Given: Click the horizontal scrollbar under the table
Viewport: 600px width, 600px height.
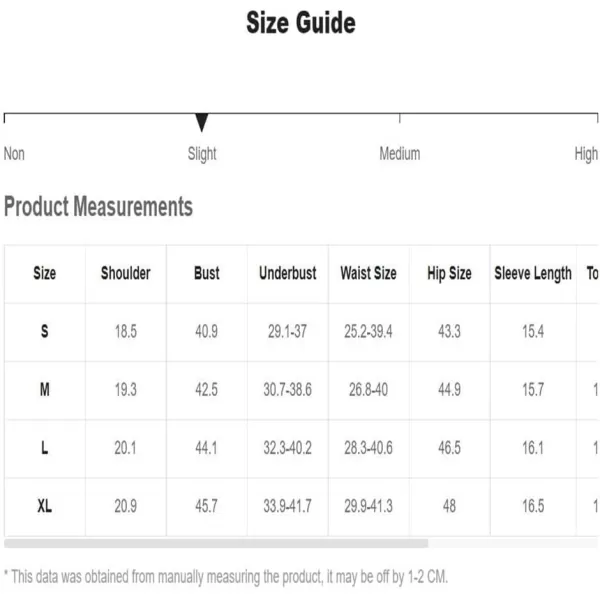Looking at the screenshot, I should [216, 543].
